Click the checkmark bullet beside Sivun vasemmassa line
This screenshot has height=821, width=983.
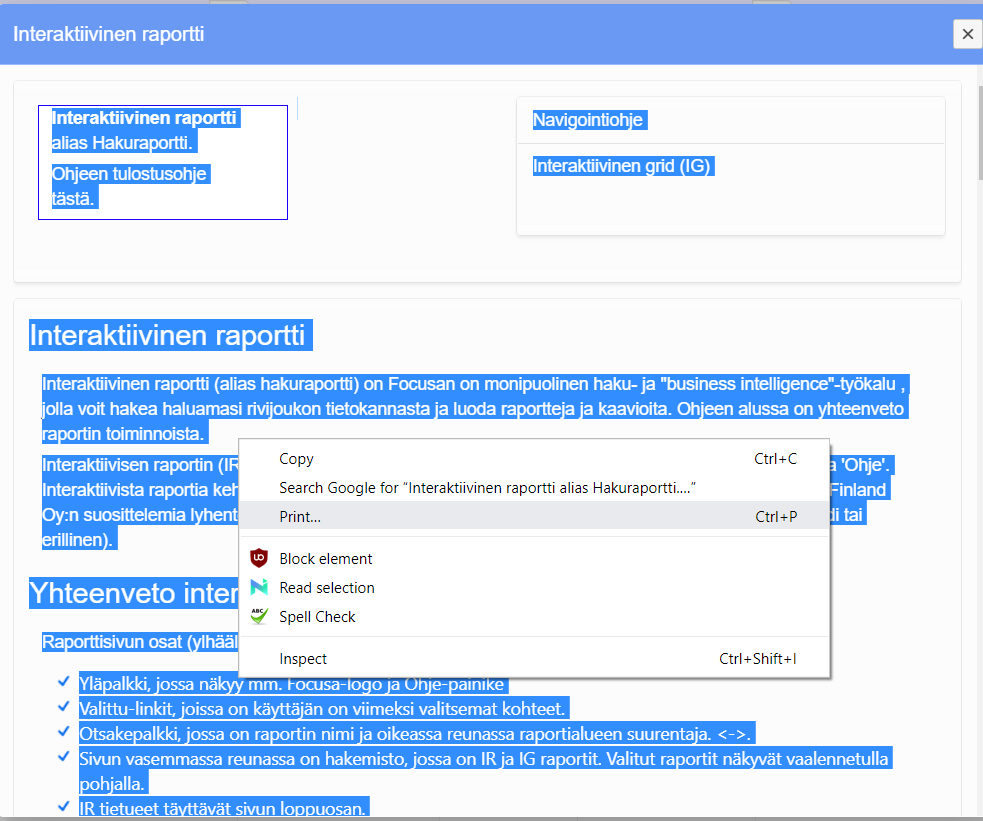click(63, 758)
